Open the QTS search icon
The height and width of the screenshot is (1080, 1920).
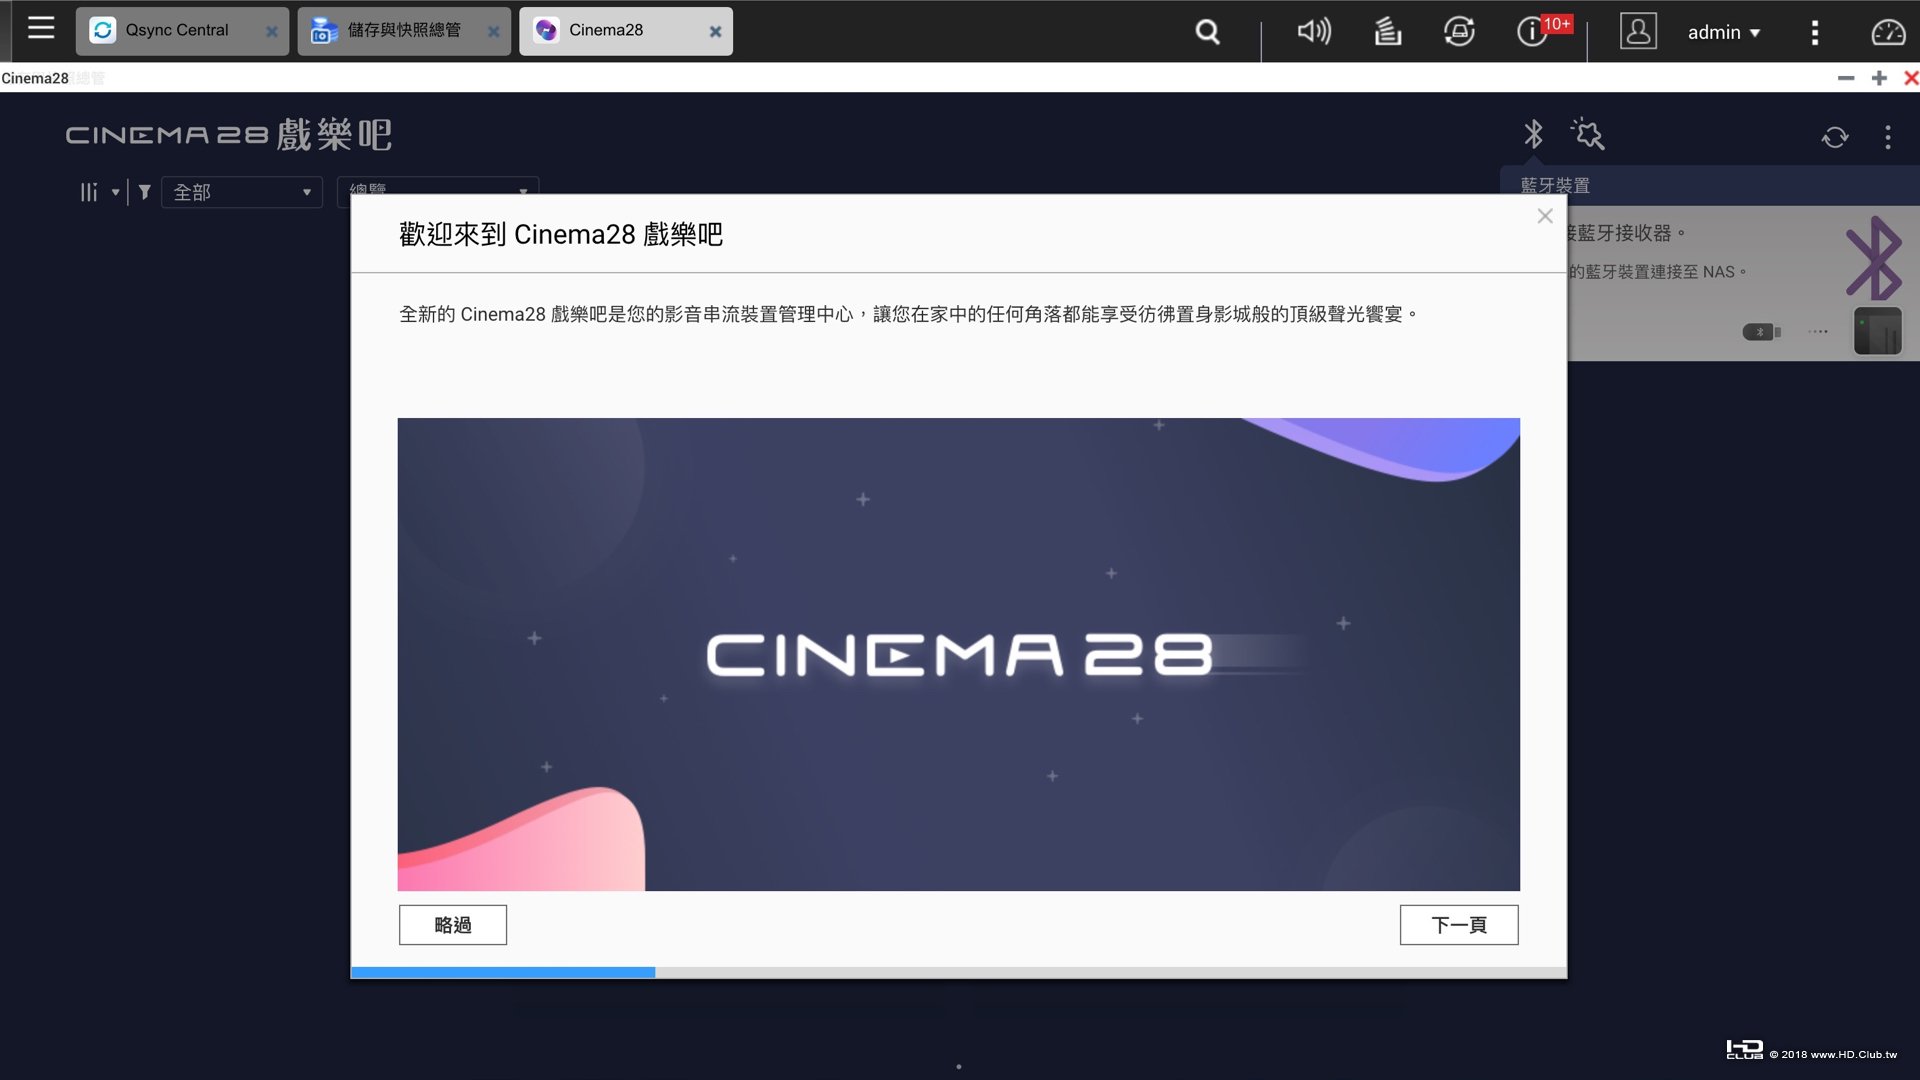pyautogui.click(x=1208, y=32)
